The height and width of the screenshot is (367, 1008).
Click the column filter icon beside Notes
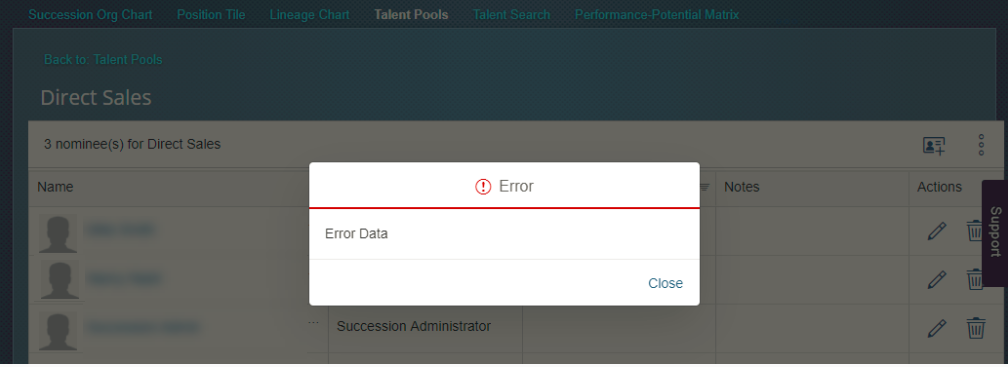(705, 187)
